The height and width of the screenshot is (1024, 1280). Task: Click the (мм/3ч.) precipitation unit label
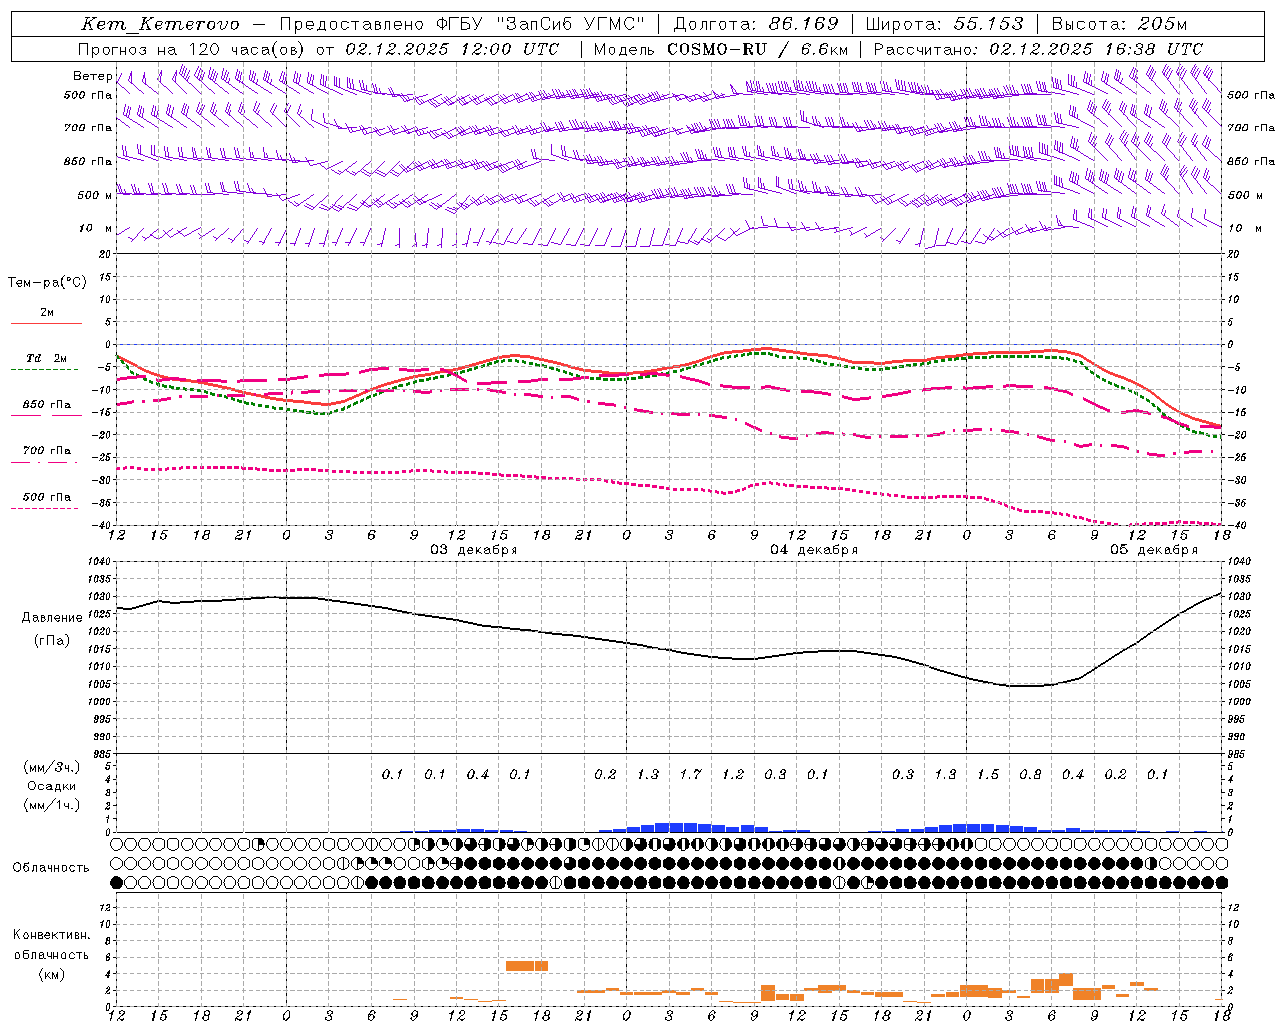tap(51, 767)
